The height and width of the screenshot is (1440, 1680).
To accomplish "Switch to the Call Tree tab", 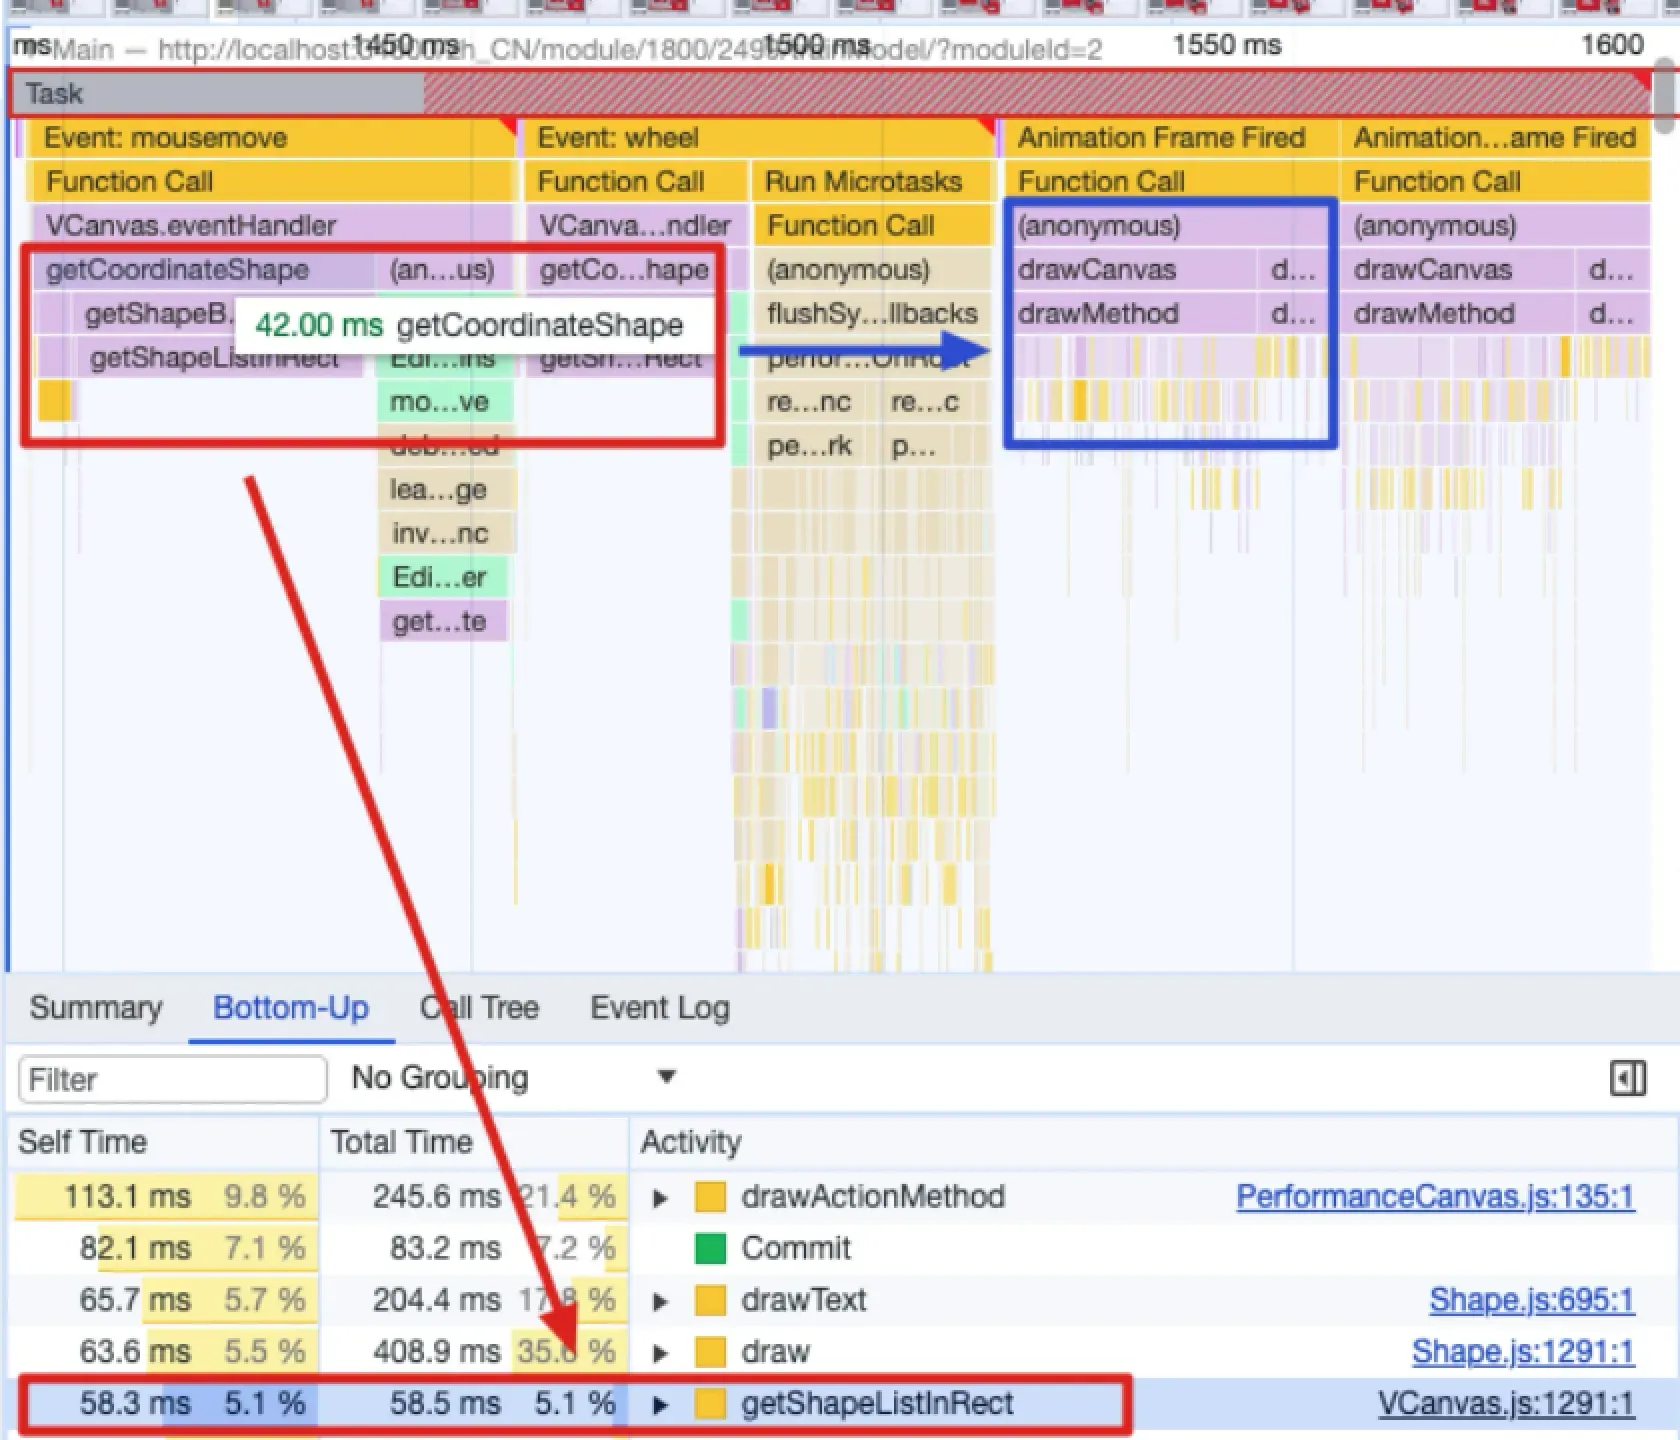I will [x=479, y=1008].
